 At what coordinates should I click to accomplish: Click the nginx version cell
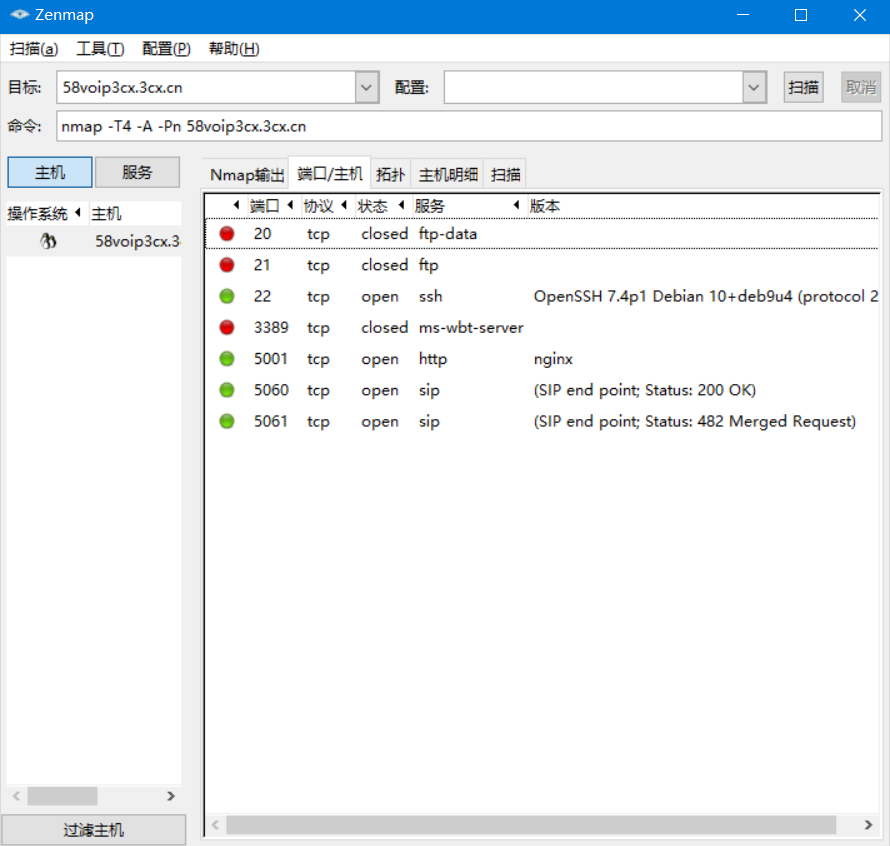point(553,359)
